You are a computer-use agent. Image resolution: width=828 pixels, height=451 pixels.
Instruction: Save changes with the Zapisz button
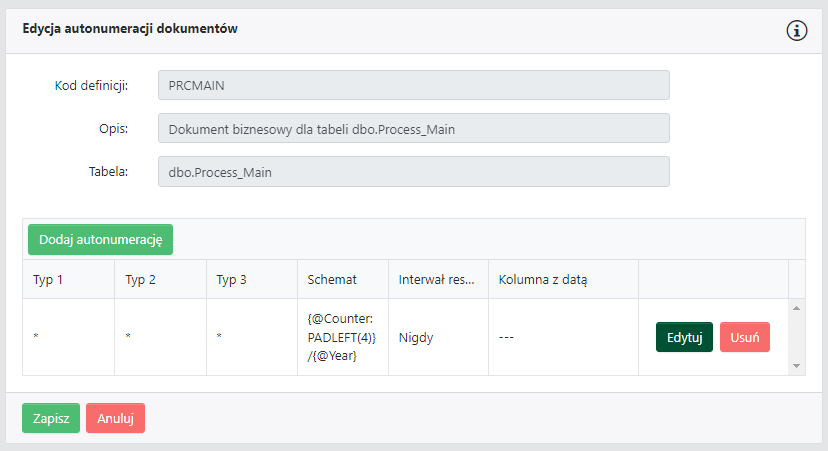click(x=50, y=418)
